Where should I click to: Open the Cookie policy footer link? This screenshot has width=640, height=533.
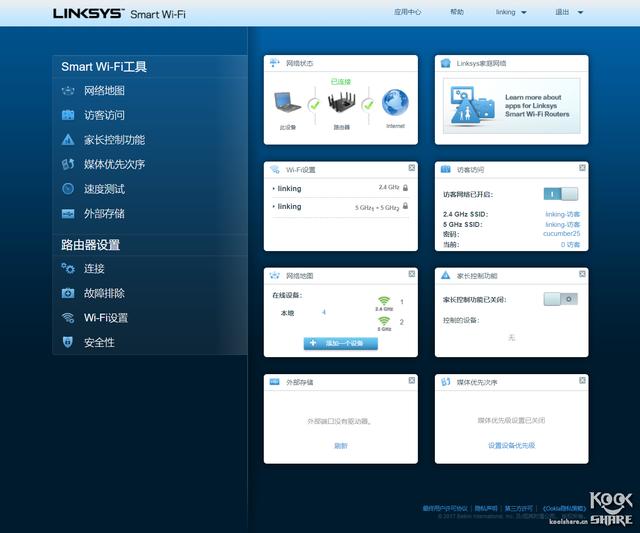click(x=564, y=508)
